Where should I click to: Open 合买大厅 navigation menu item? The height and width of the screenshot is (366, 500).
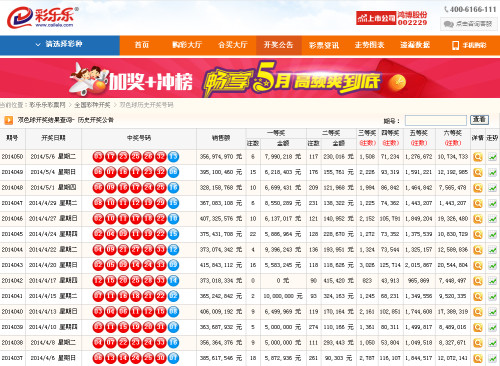pyautogui.click(x=233, y=45)
